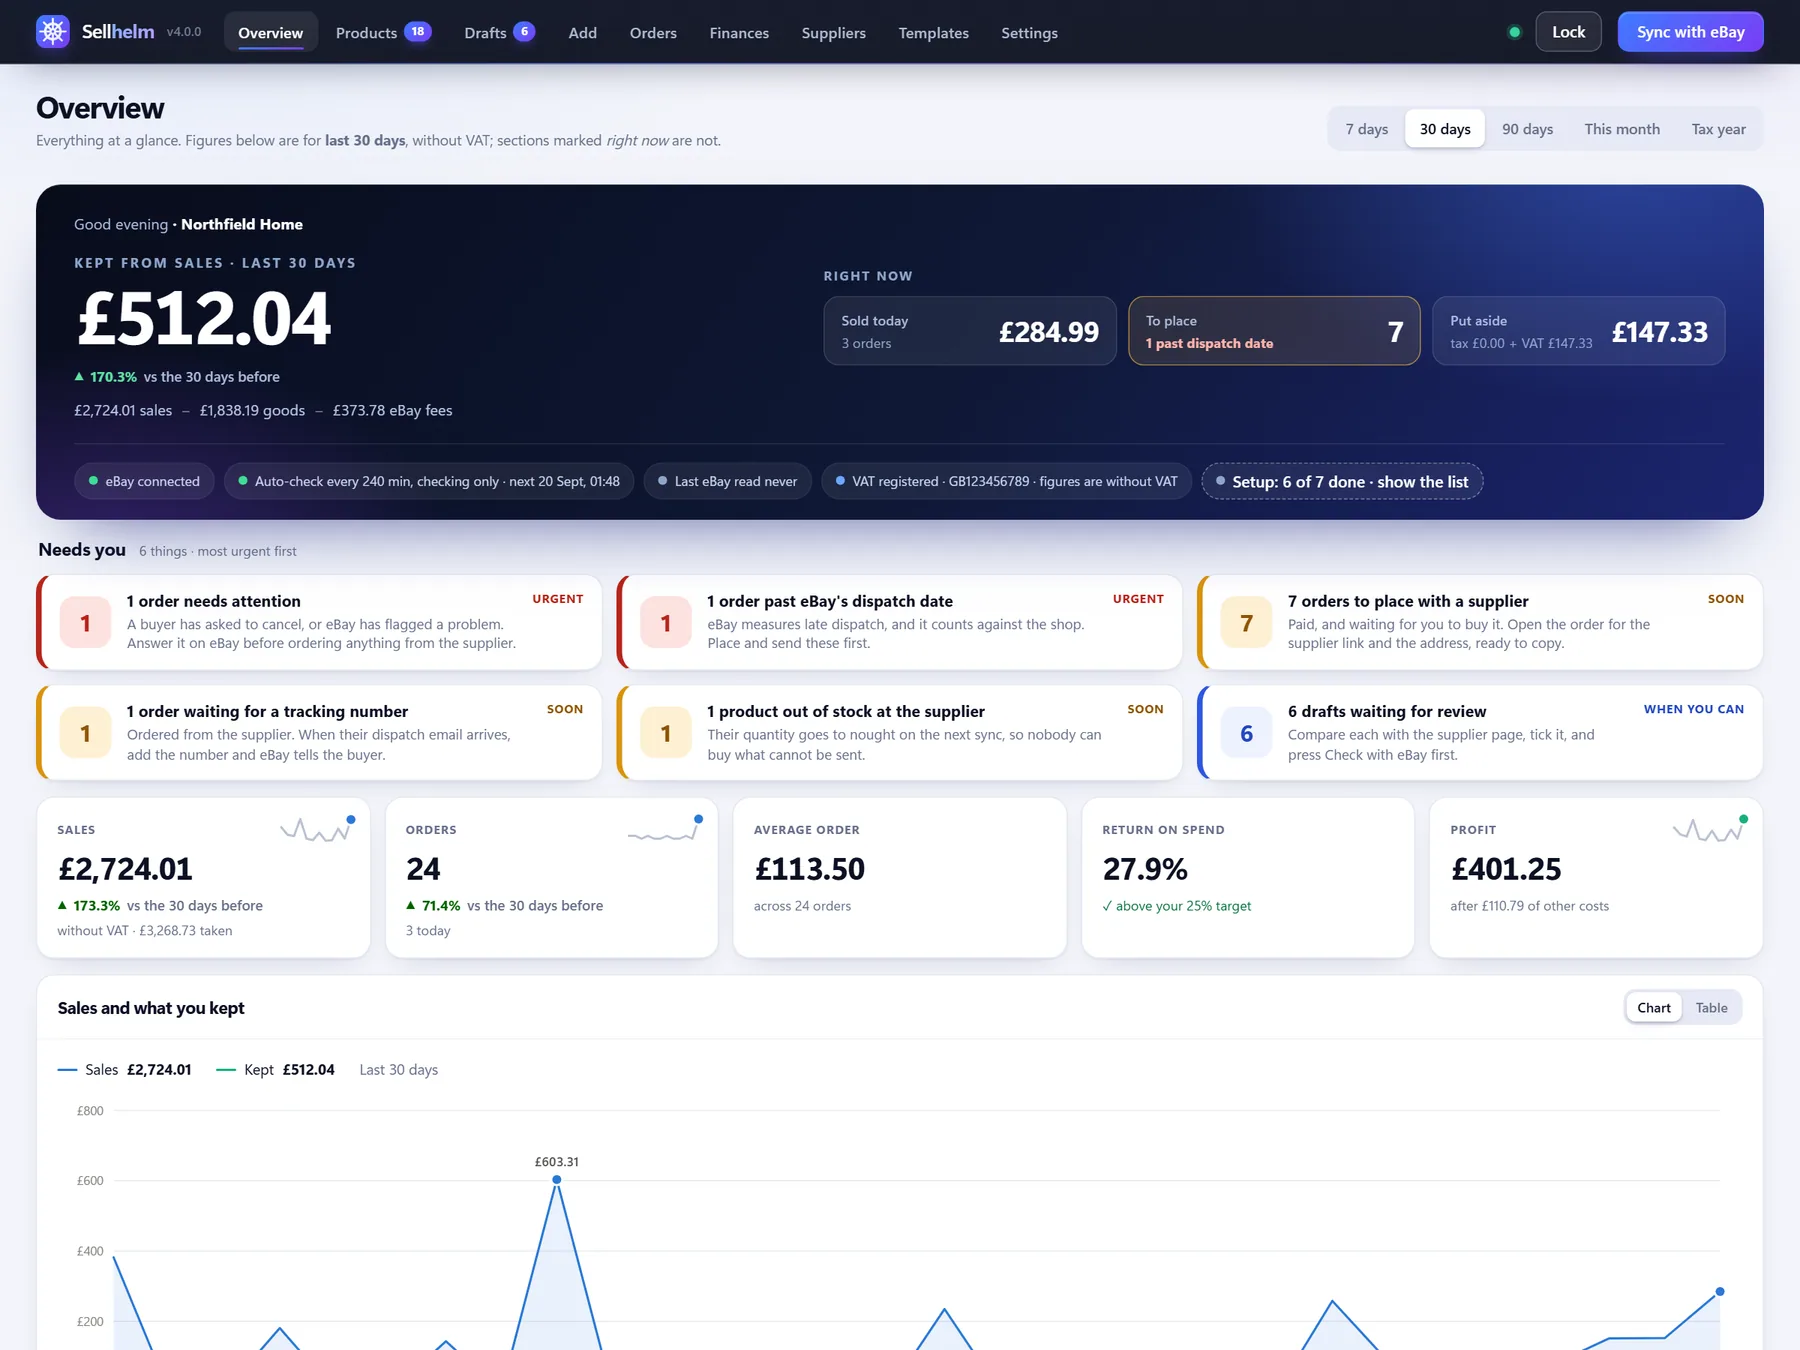Switch to Table view
1800x1350 pixels.
point(1711,1008)
